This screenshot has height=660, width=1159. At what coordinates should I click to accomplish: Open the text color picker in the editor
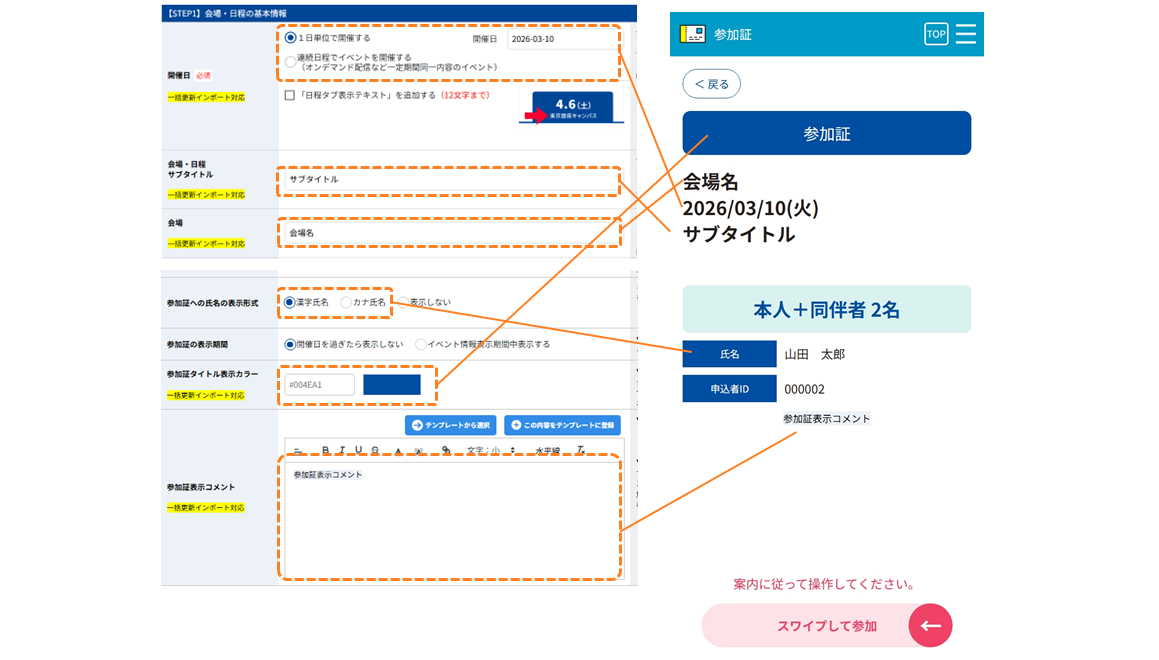398,450
